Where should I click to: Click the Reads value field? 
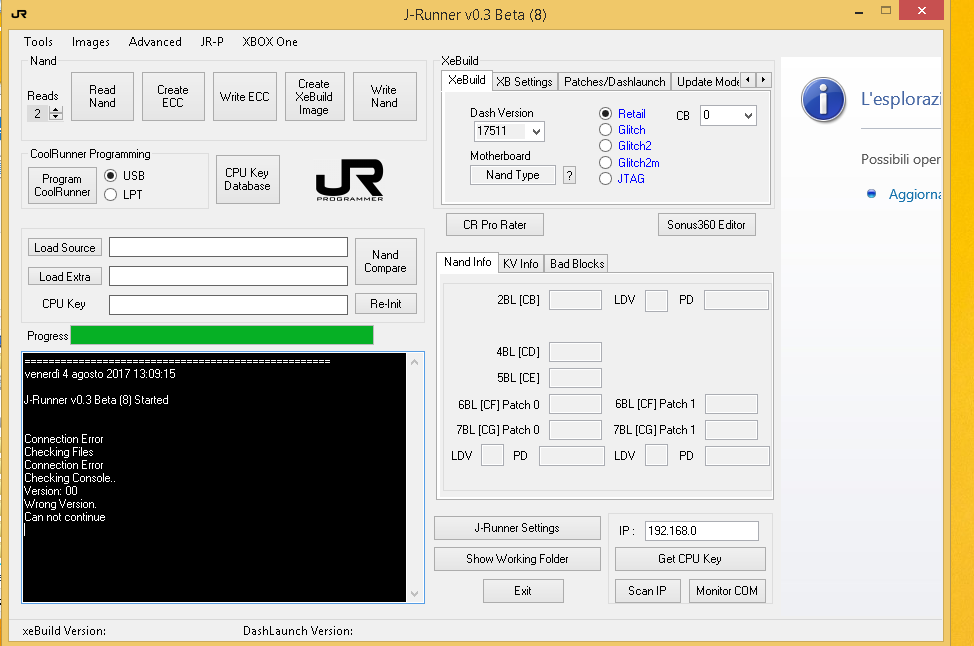point(39,113)
